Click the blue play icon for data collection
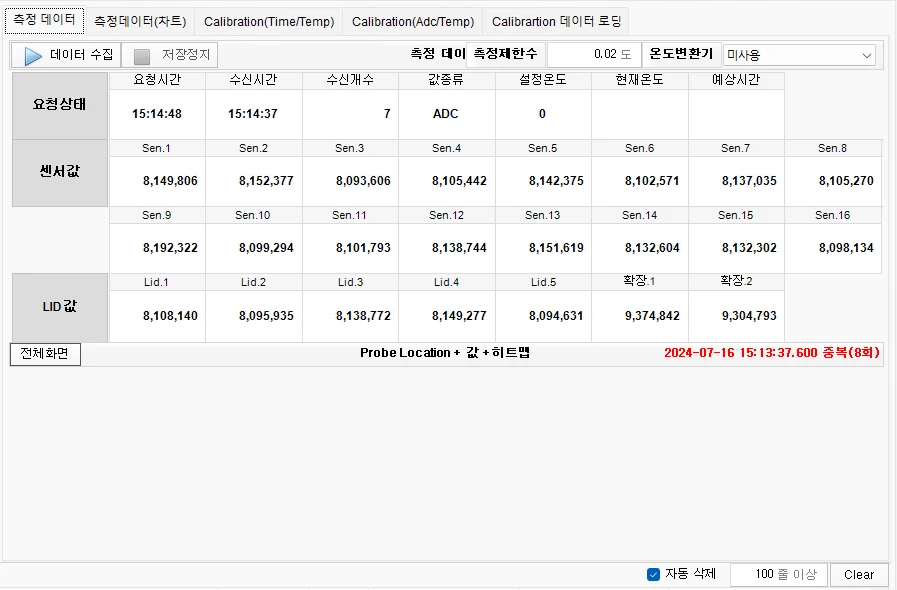 pyautogui.click(x=33, y=56)
